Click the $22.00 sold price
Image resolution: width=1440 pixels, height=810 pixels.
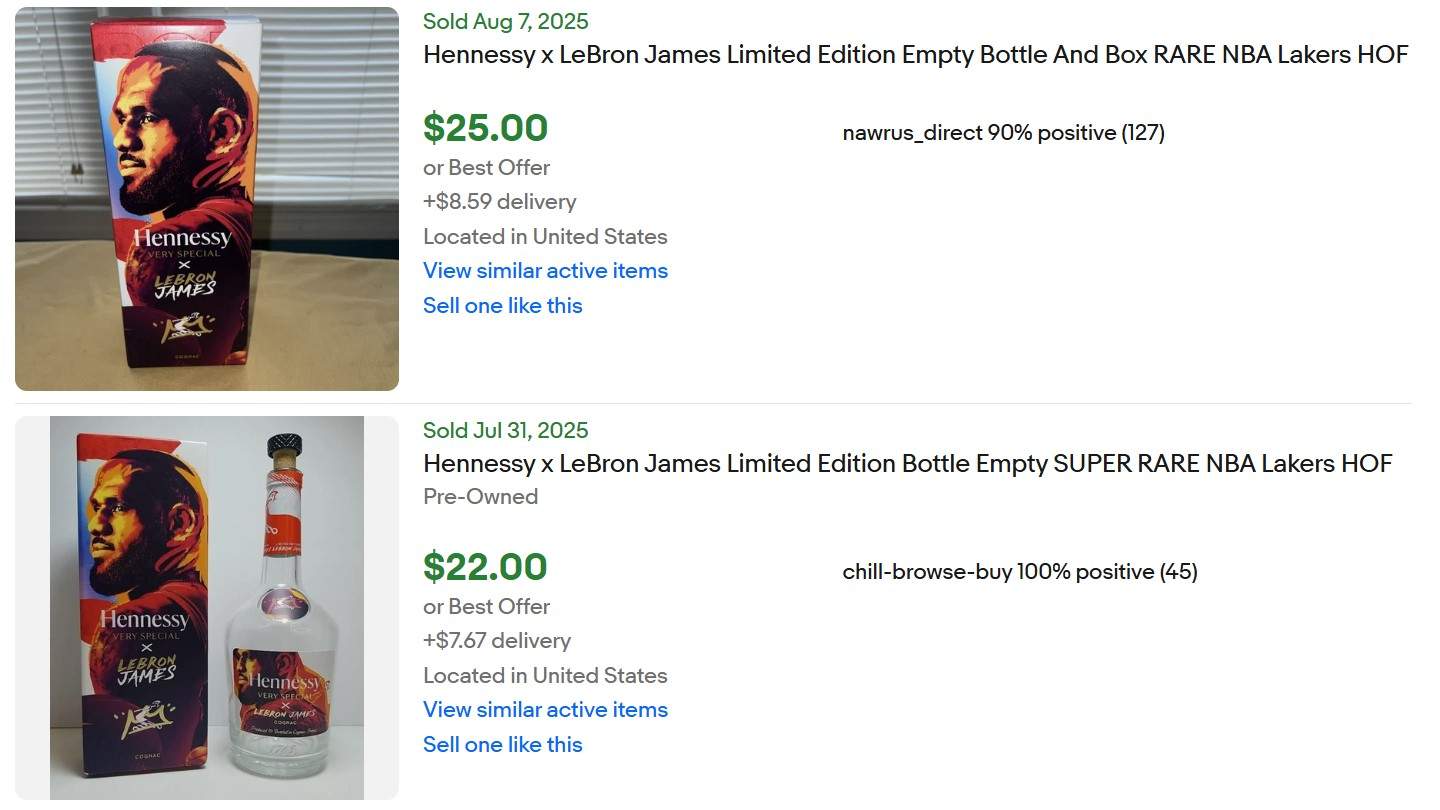pos(485,567)
